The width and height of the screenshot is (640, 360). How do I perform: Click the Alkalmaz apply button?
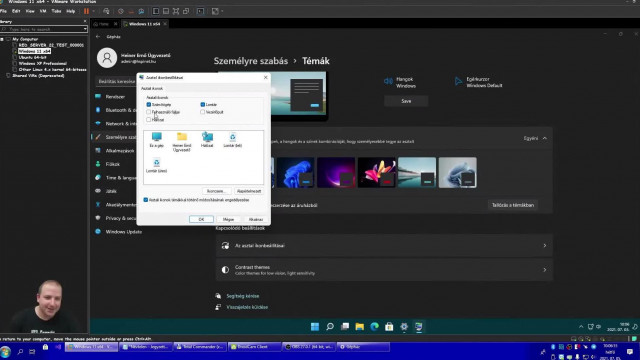[x=256, y=219]
